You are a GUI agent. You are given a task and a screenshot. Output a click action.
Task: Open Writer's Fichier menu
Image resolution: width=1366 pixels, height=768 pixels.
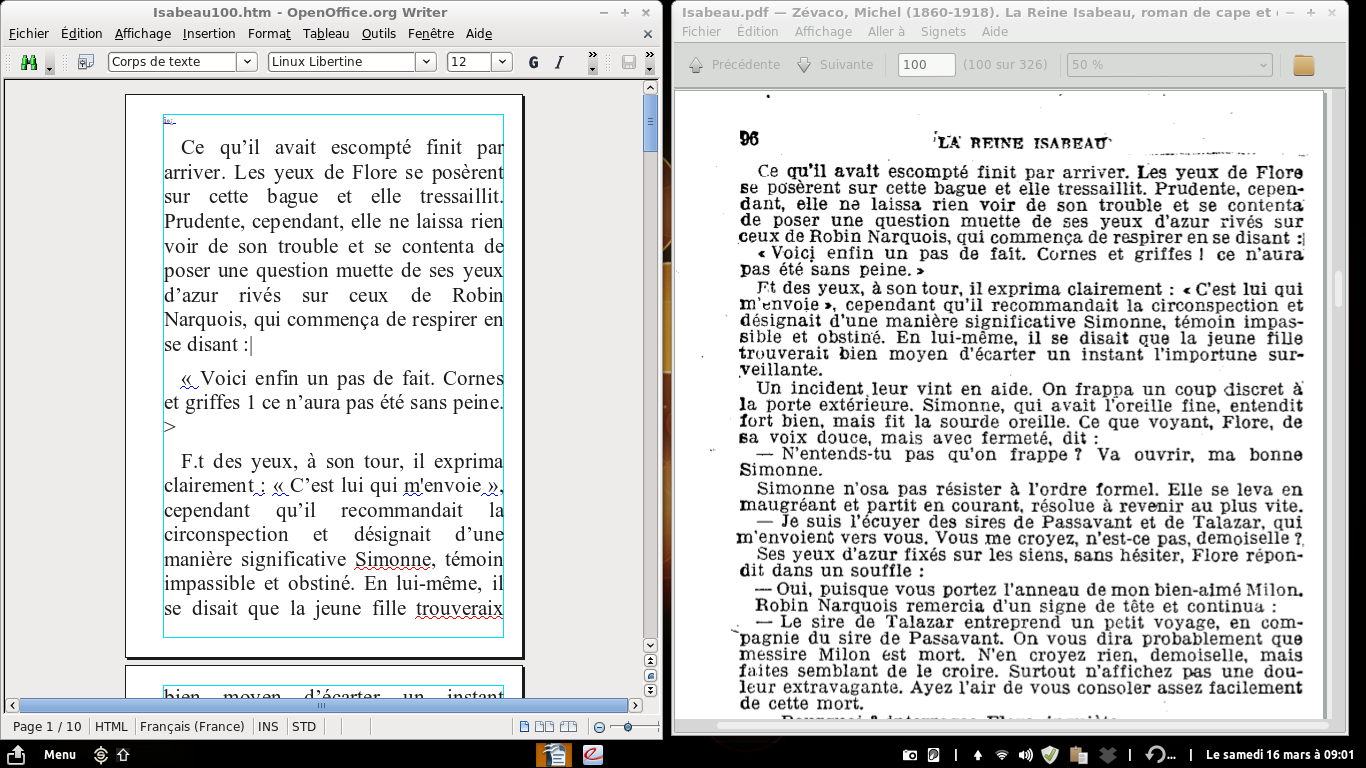pos(29,33)
